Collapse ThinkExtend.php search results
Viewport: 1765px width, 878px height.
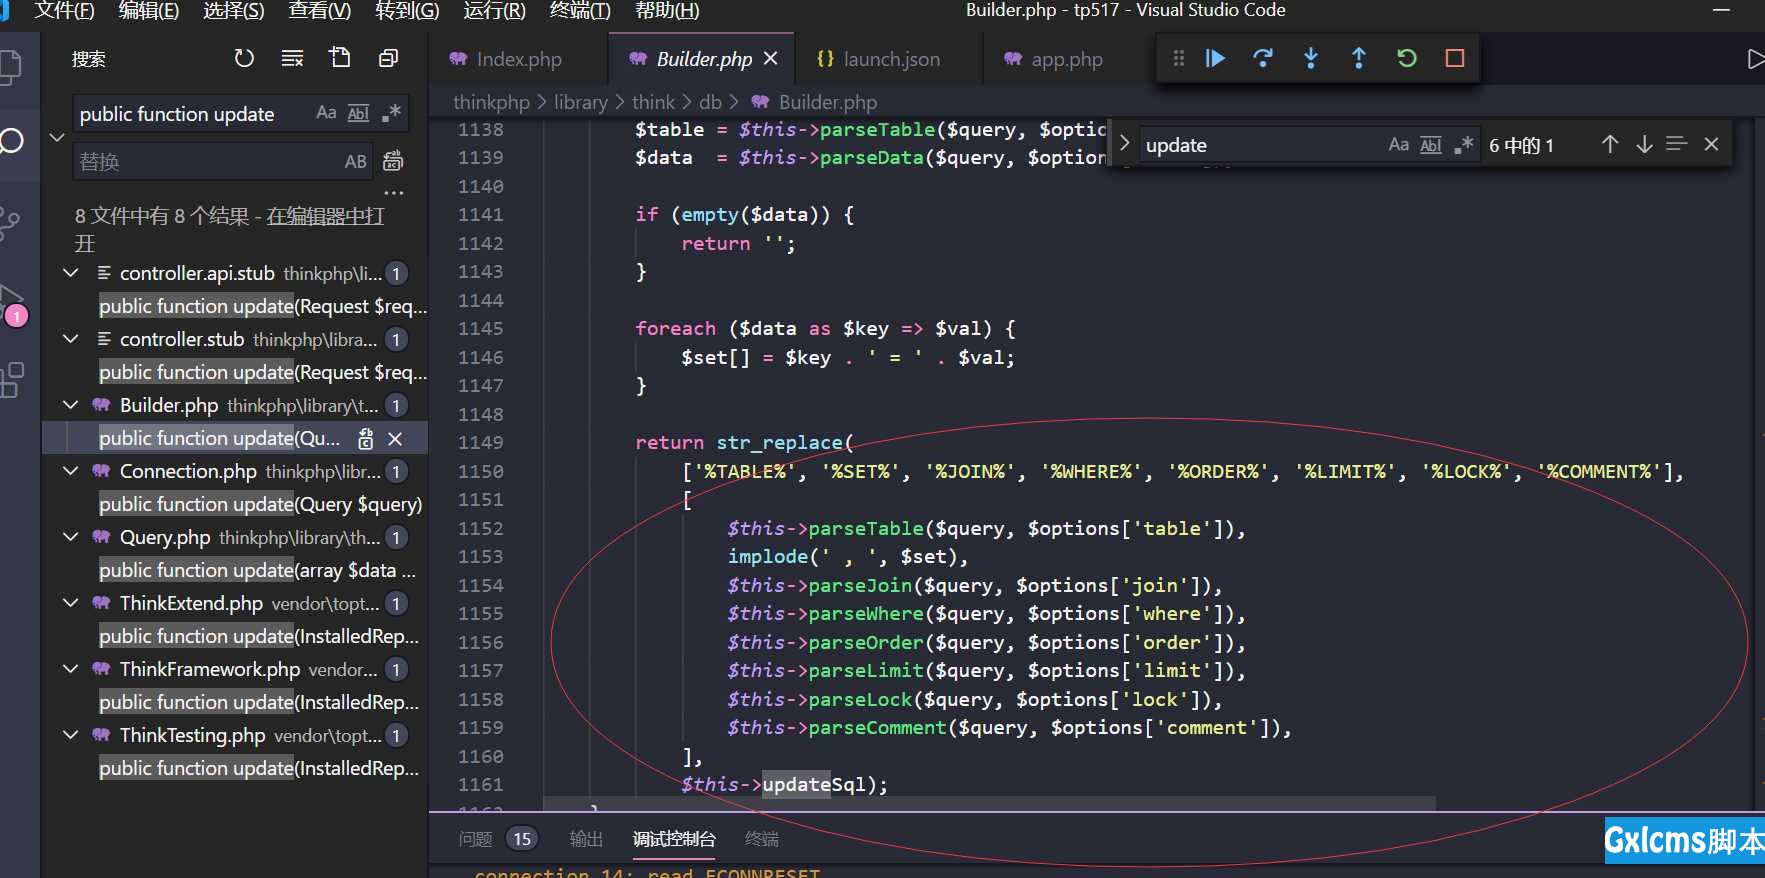[71, 603]
